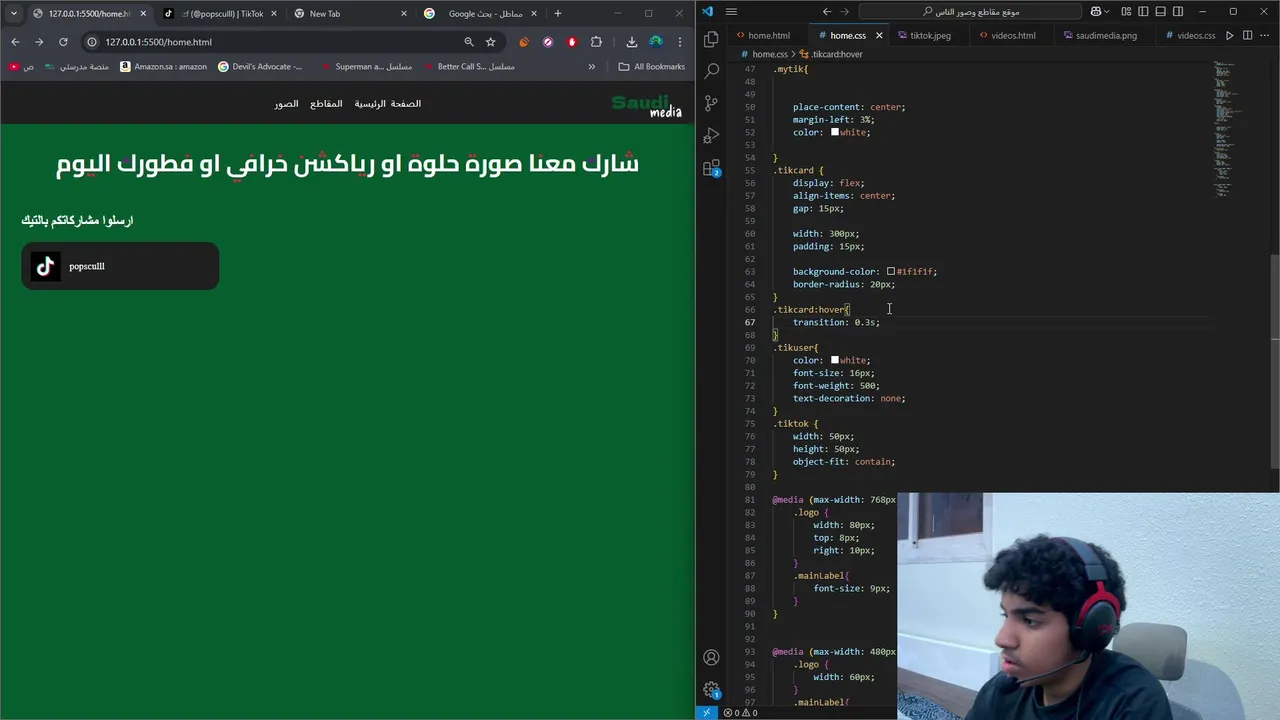Image resolution: width=1280 pixels, height=720 pixels.
Task: Open the Better Call S... bookmark
Action: point(469,66)
